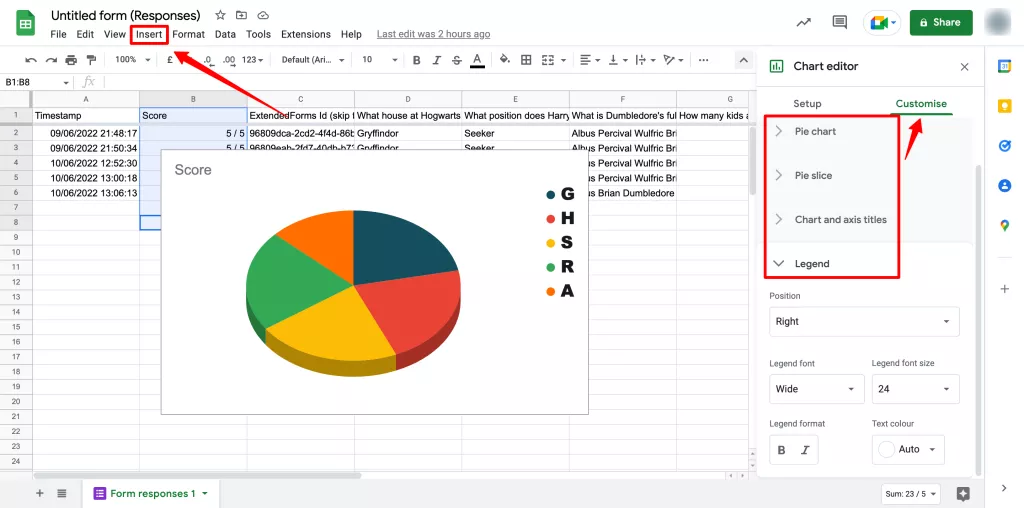Open the Help menu
1024x508 pixels.
[x=351, y=34]
